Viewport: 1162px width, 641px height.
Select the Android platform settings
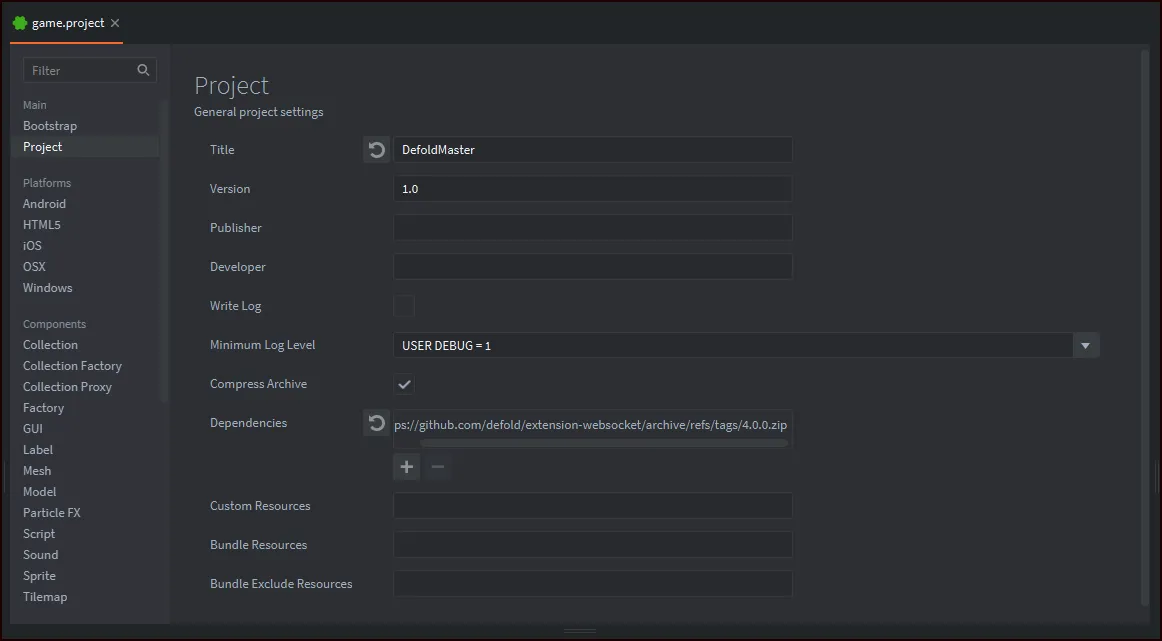click(44, 203)
